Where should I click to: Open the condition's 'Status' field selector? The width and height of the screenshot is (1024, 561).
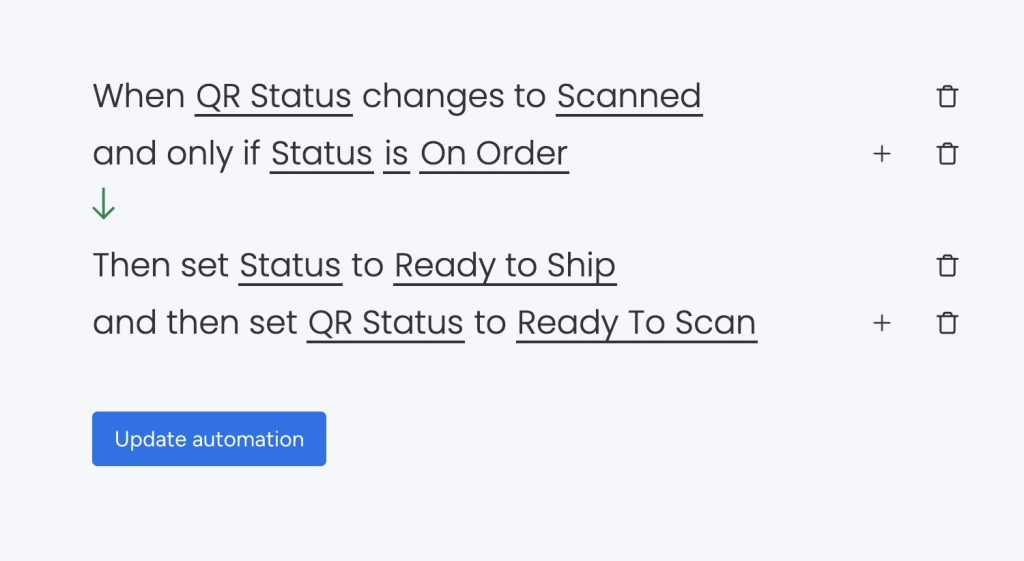tap(321, 154)
